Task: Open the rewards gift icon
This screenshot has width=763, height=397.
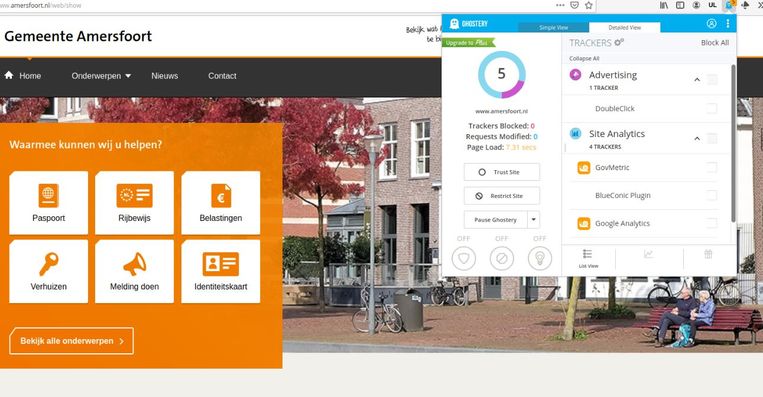Action: click(x=708, y=254)
